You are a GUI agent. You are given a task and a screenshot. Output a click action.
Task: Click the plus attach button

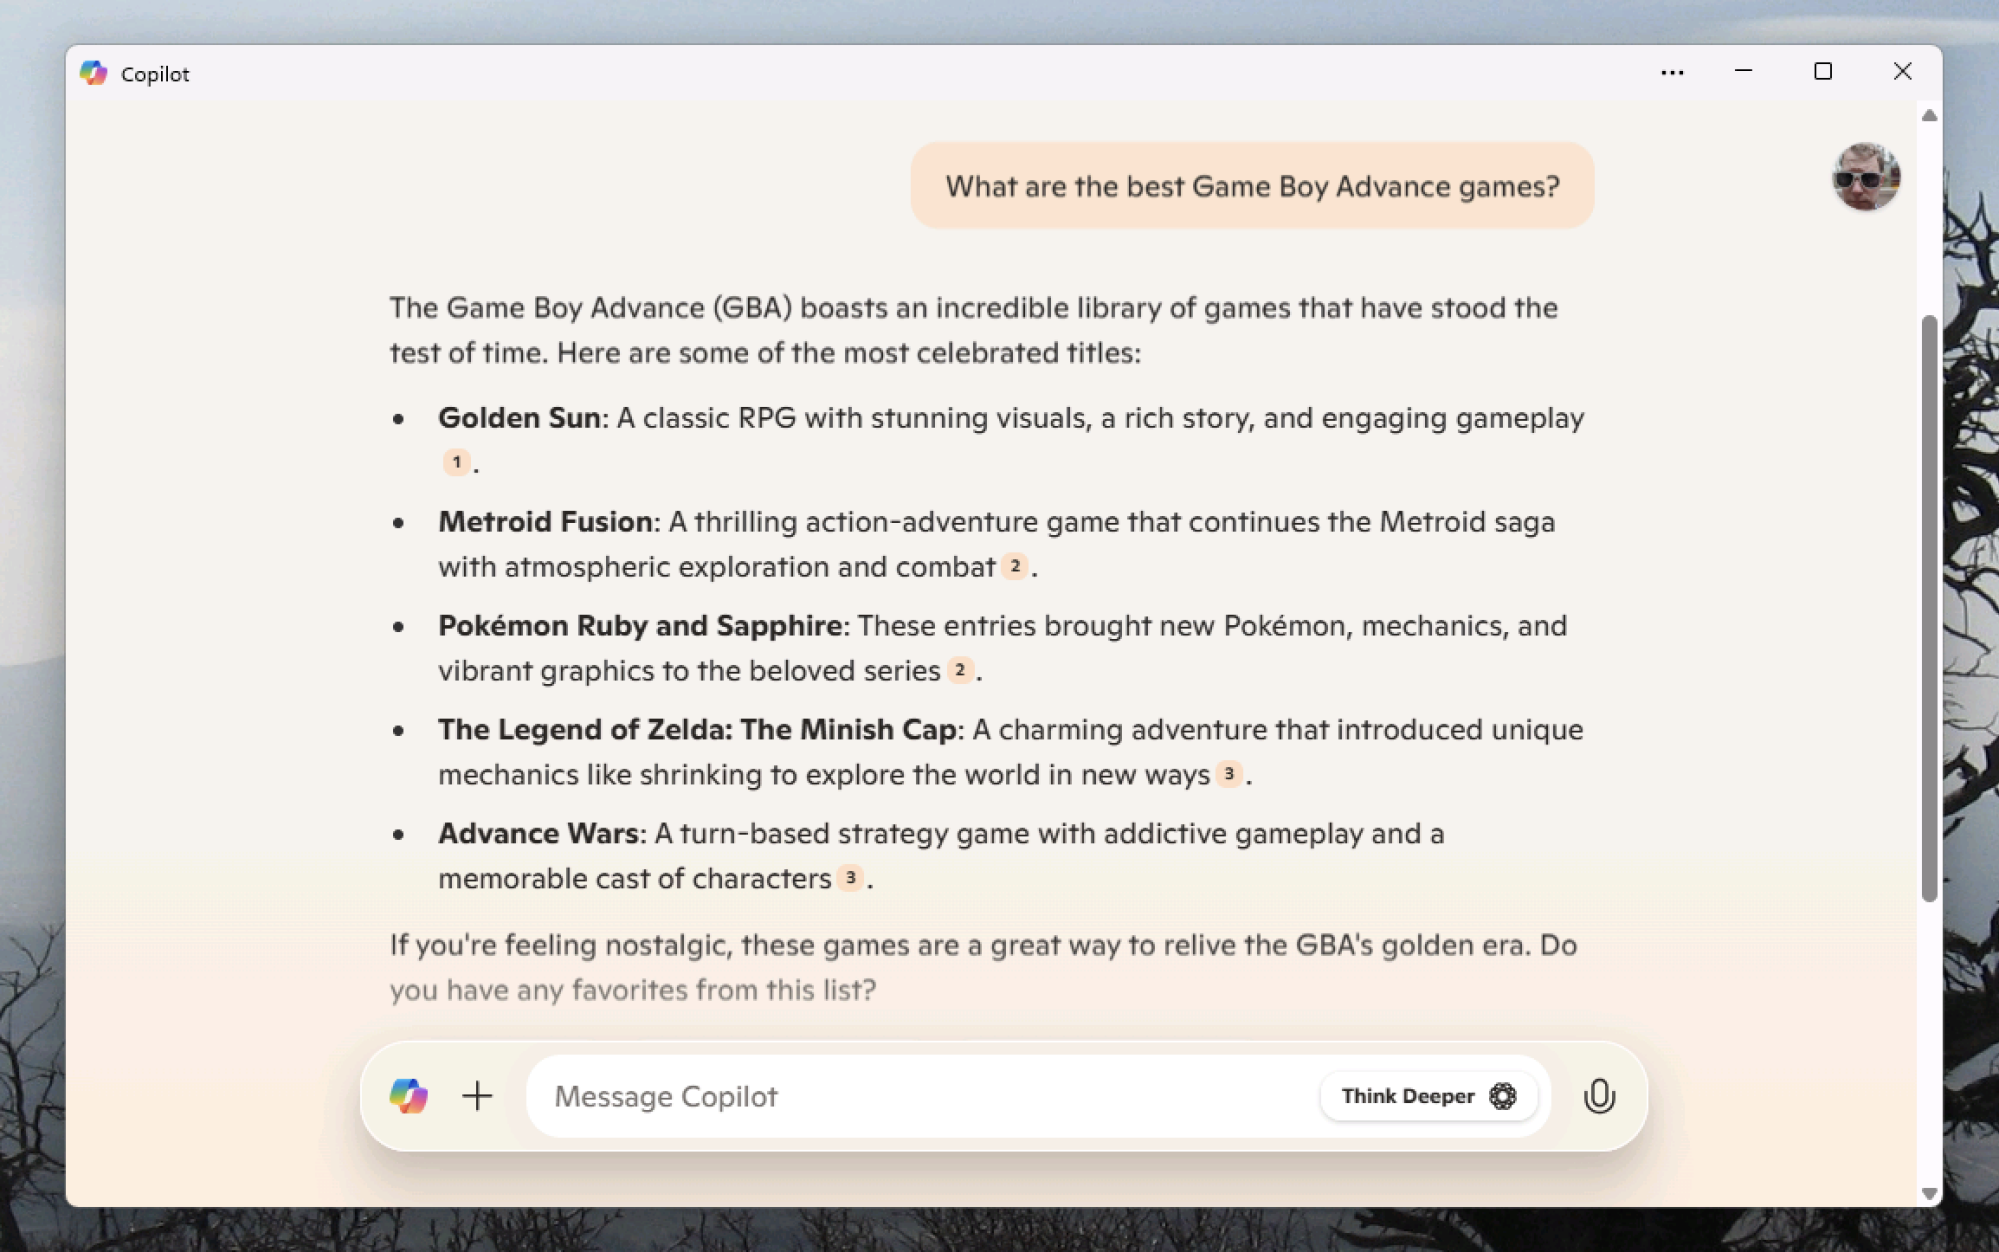478,1096
